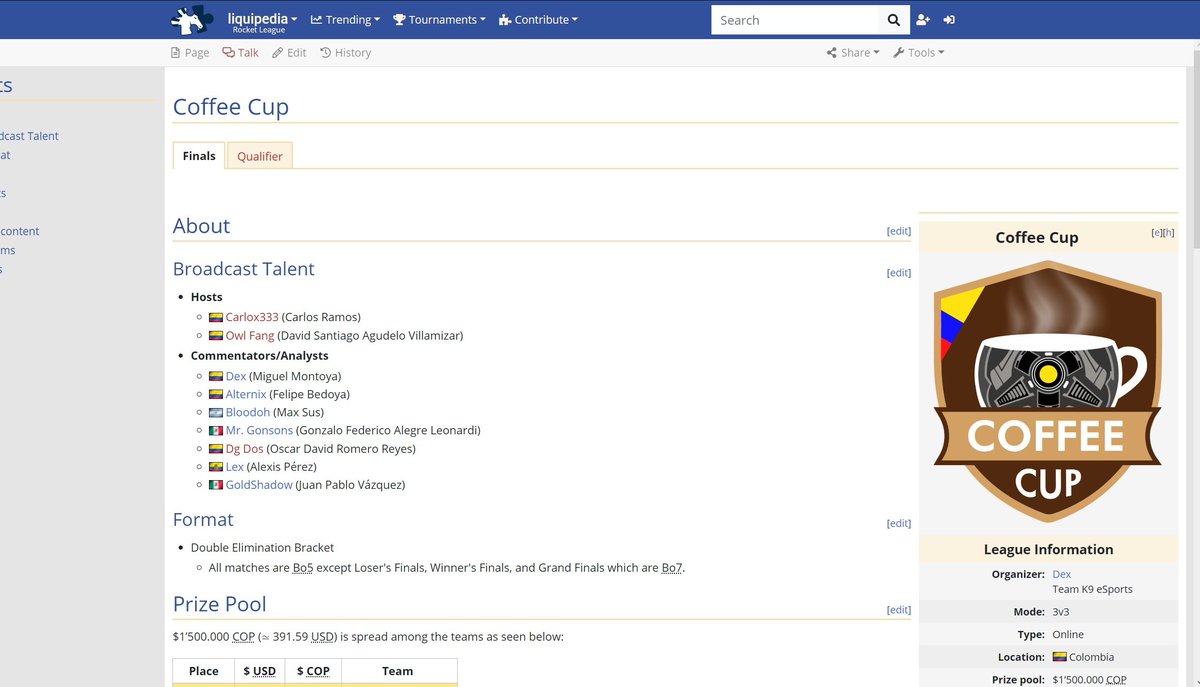
Task: Click the League Information infobox header
Action: coord(1048,549)
